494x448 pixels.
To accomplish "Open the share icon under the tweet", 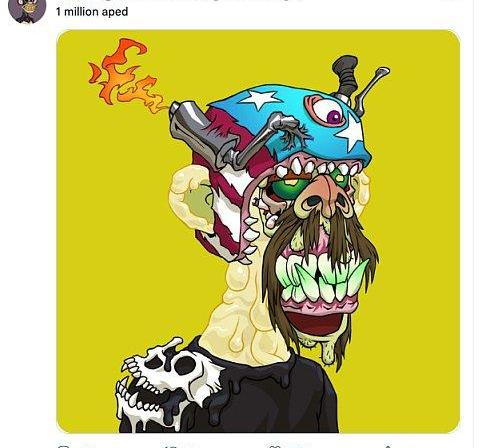I will [x=388, y=446].
